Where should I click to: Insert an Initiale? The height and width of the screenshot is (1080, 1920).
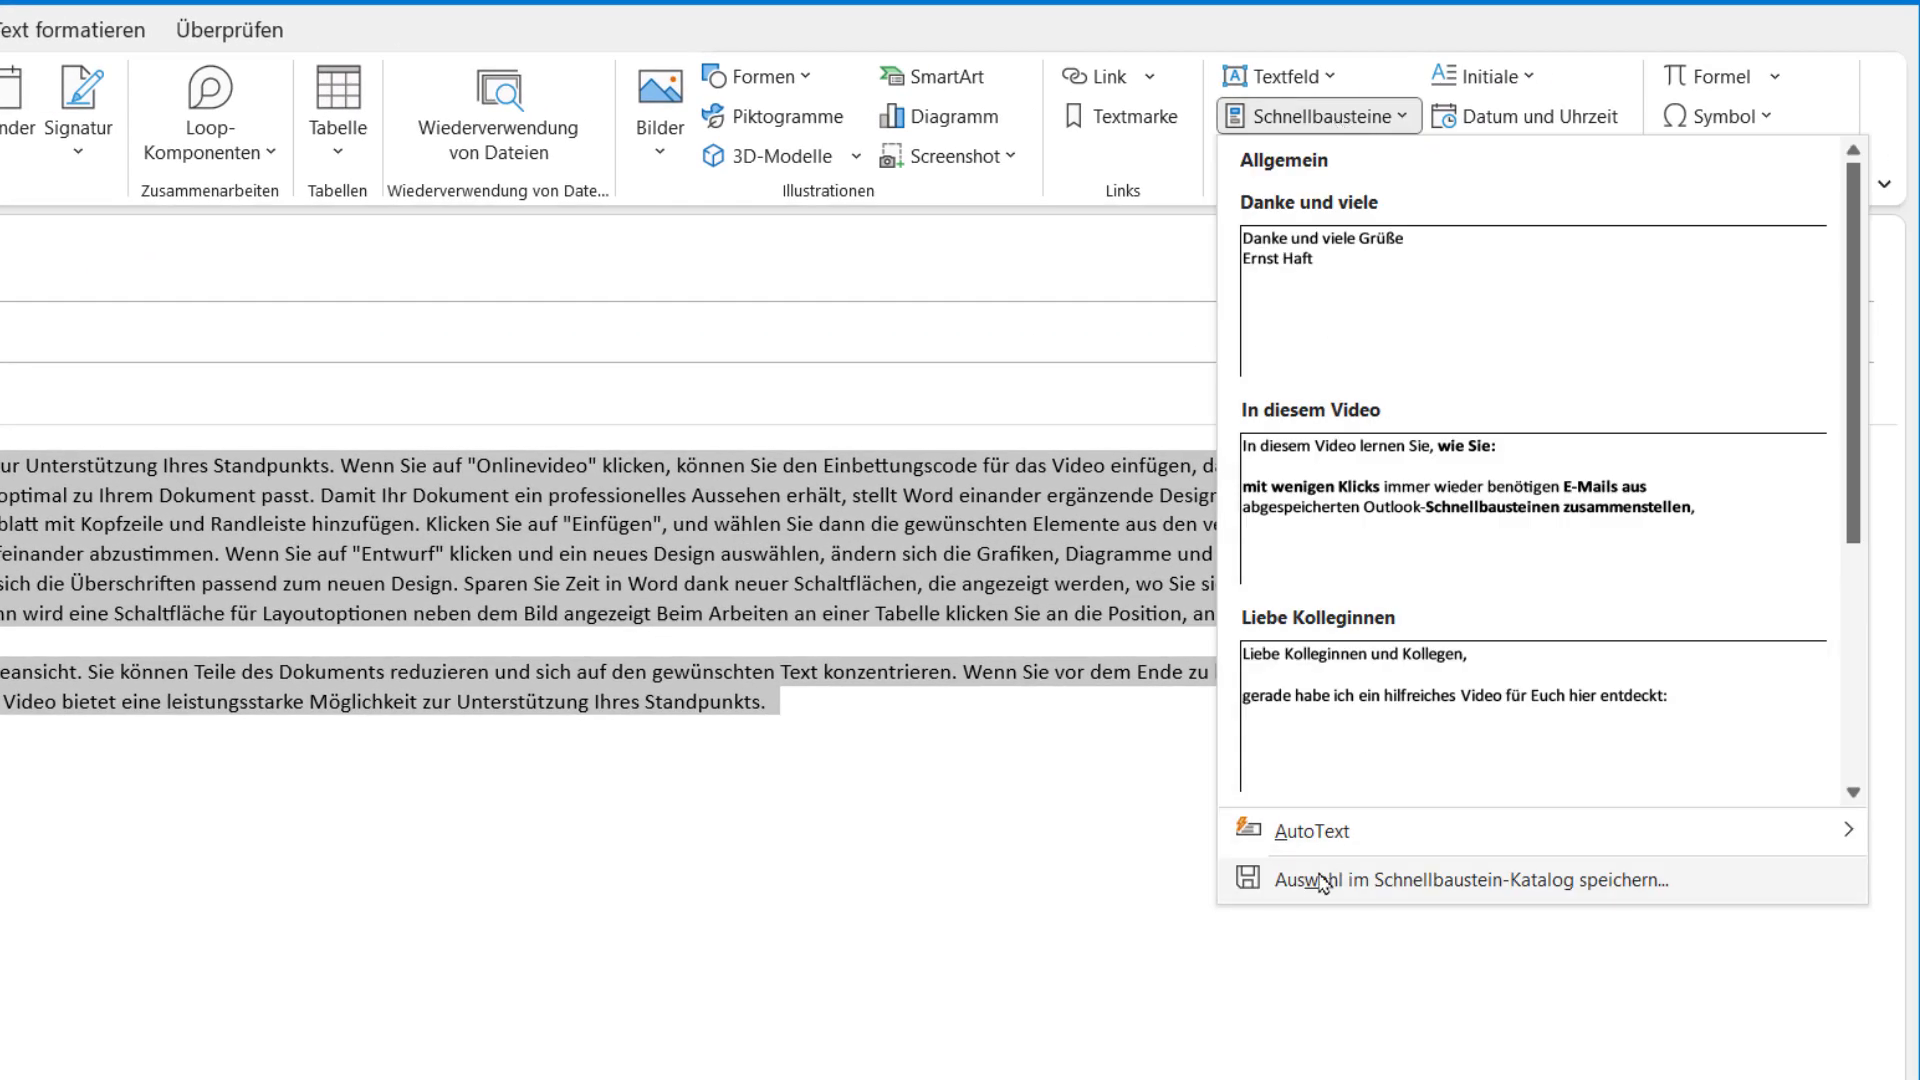(x=1481, y=76)
